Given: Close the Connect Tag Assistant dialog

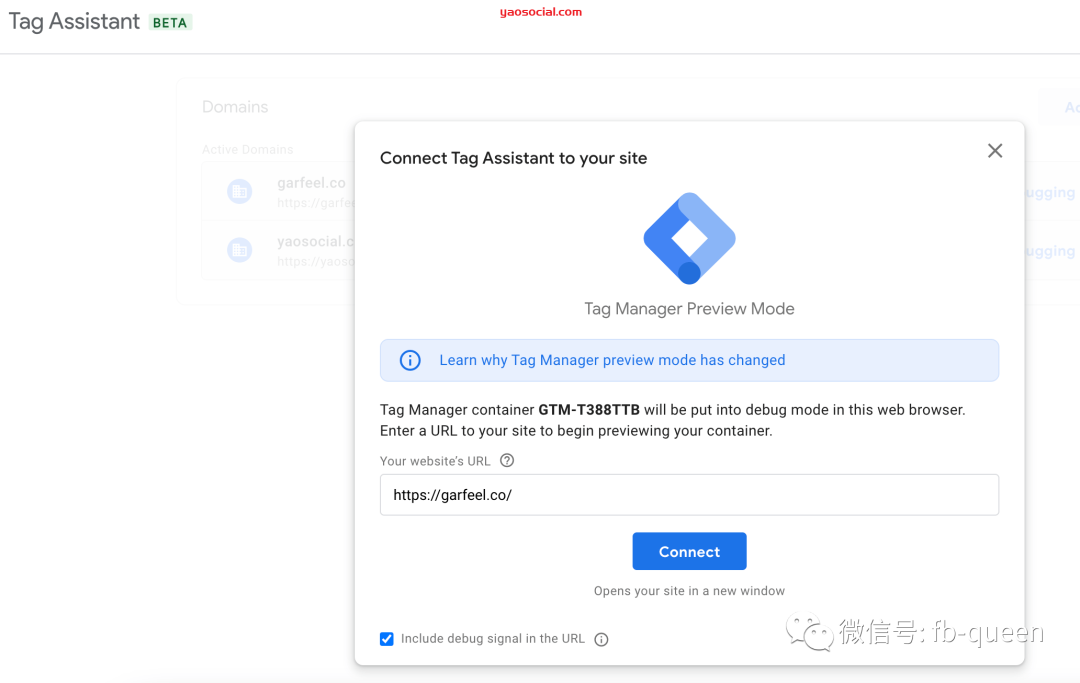Looking at the screenshot, I should pos(995,151).
